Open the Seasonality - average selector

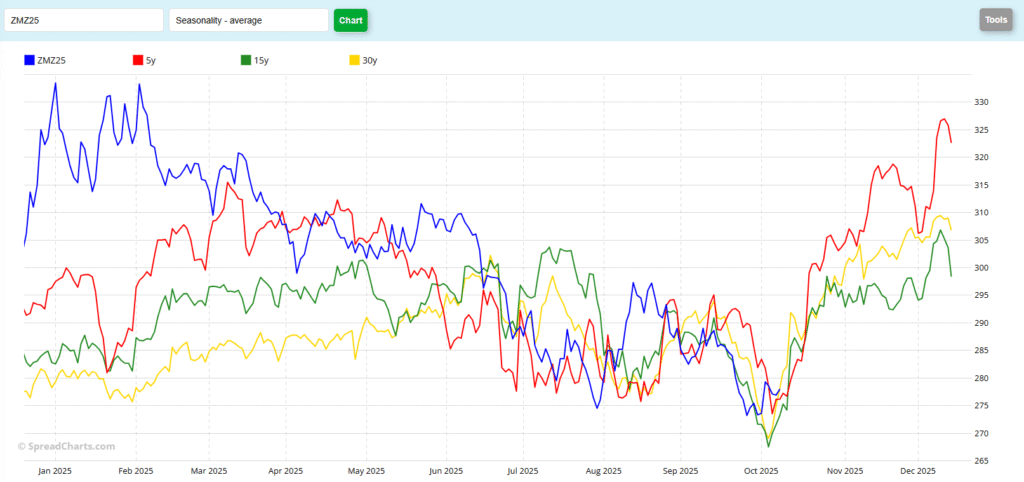tap(249, 20)
